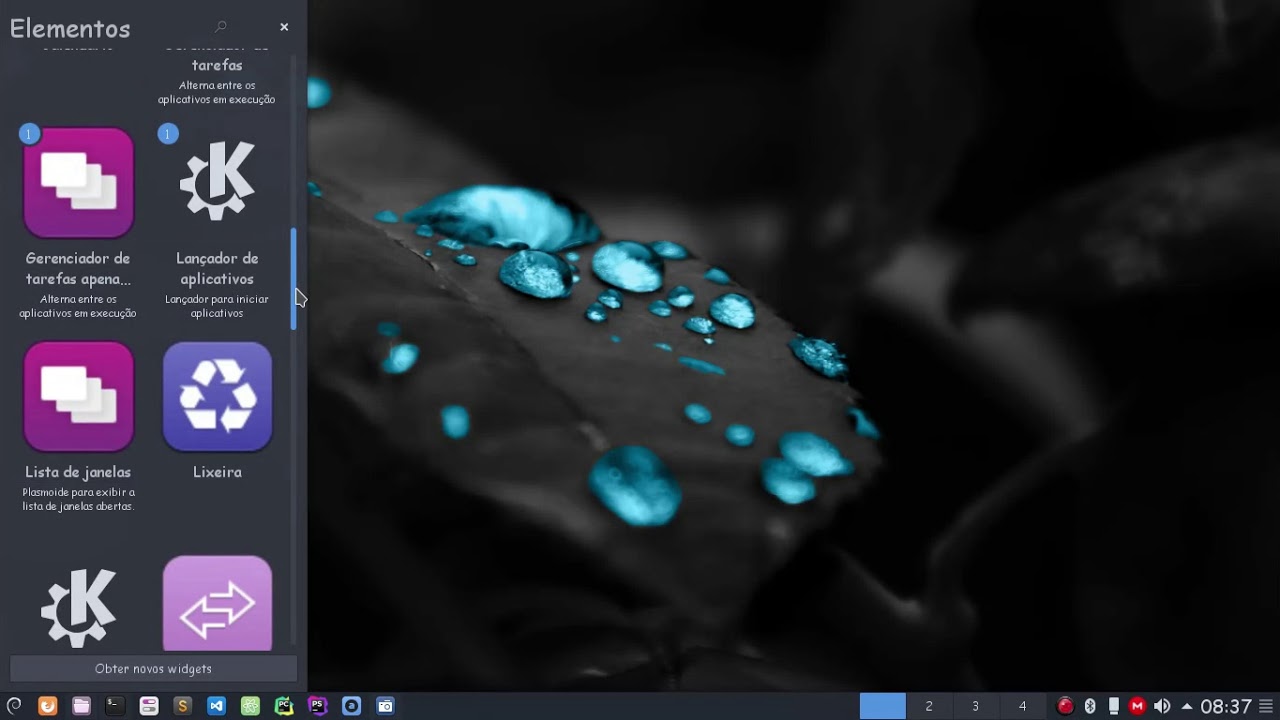
Task: Select the pink double-arrow widget icon
Action: (x=217, y=604)
